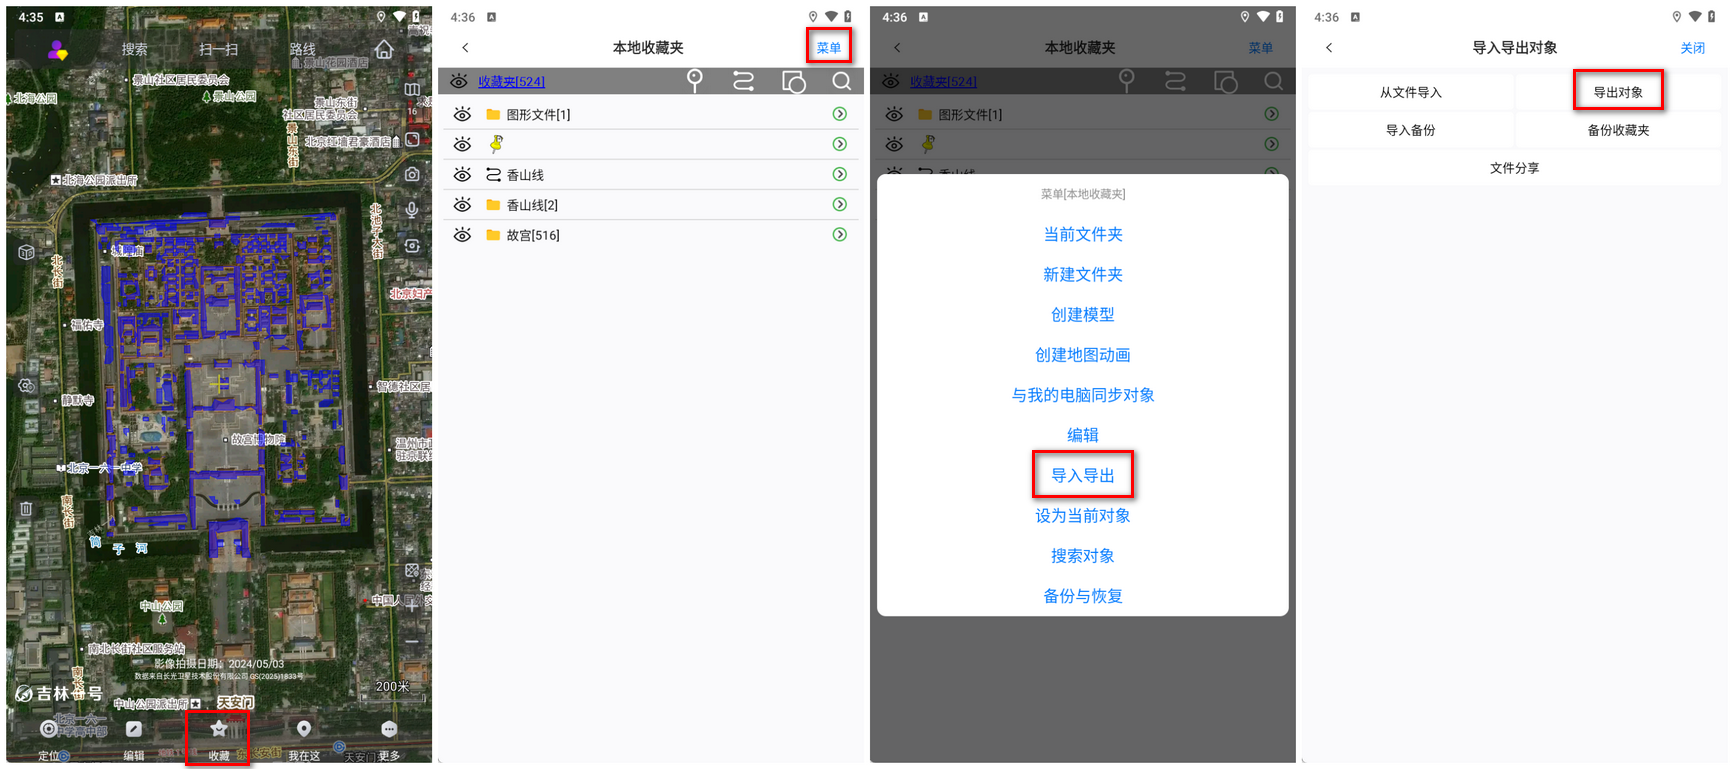This screenshot has width=1734, height=769.
Task: Open 收藏夹[524] link in undimmed list
Action: tap(511, 81)
